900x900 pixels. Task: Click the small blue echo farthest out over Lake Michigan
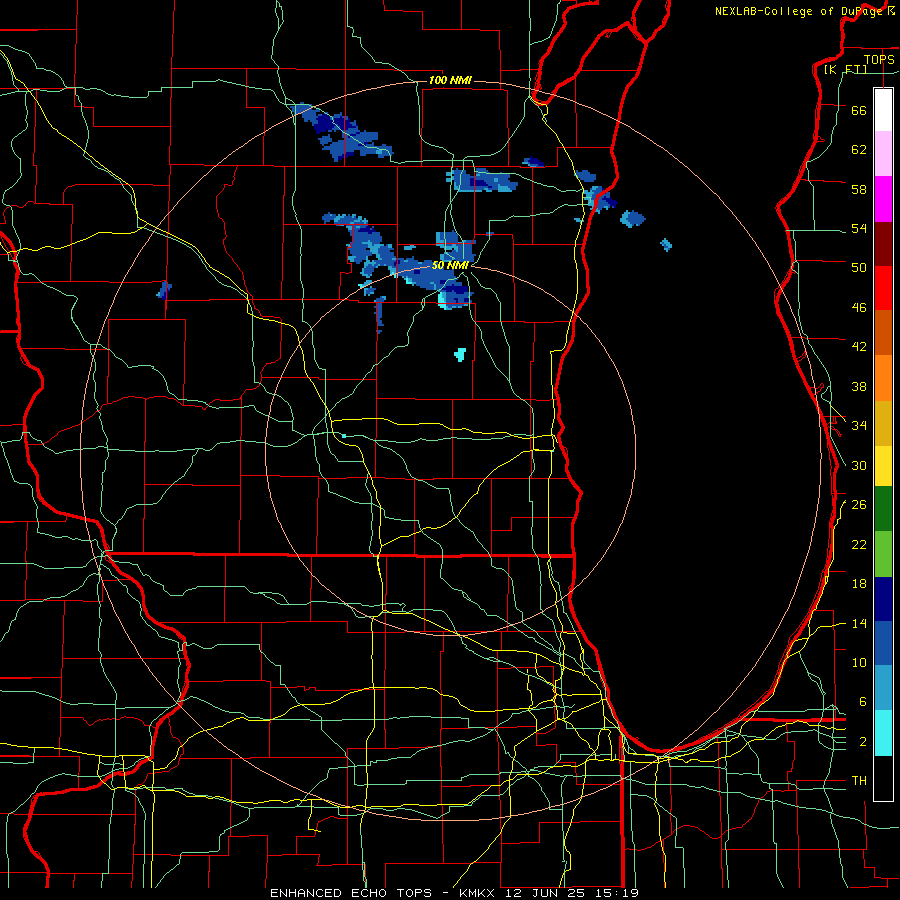click(666, 245)
